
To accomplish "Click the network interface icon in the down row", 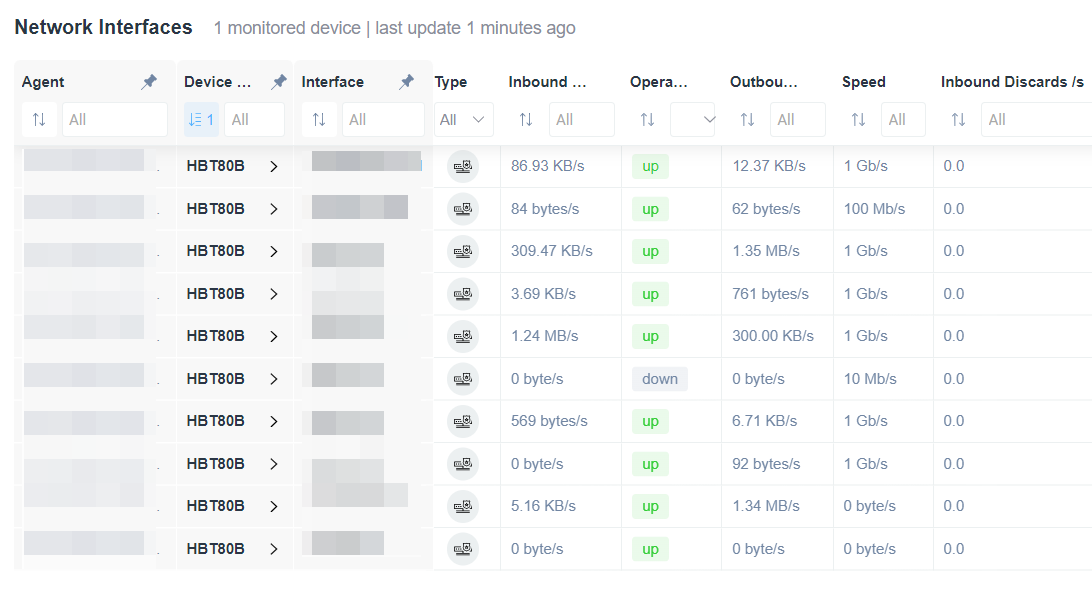I will (x=463, y=378).
